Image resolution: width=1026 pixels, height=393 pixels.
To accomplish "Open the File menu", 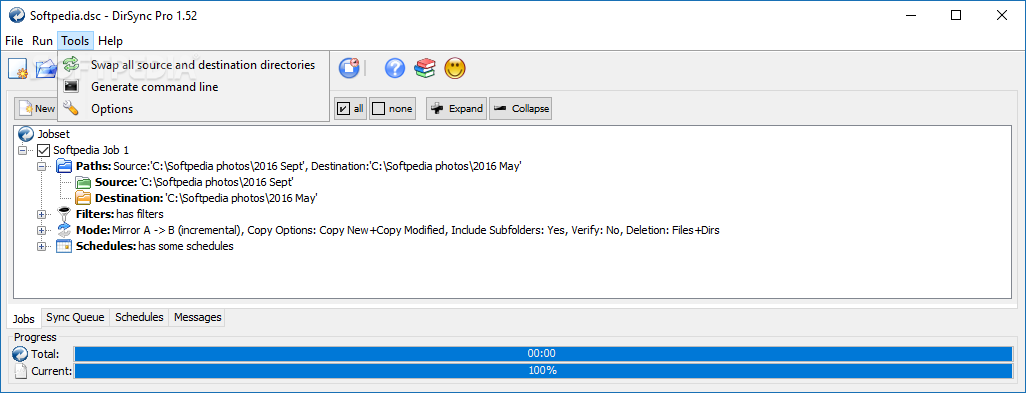I will pos(14,41).
